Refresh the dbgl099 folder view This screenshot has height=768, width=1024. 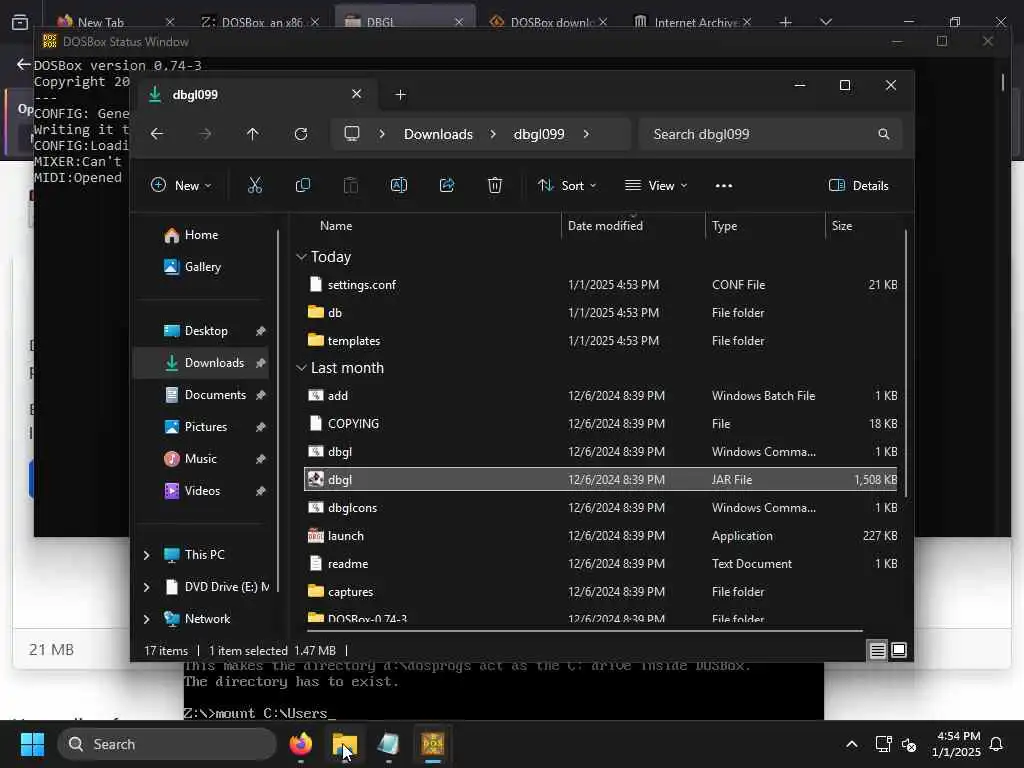point(300,134)
